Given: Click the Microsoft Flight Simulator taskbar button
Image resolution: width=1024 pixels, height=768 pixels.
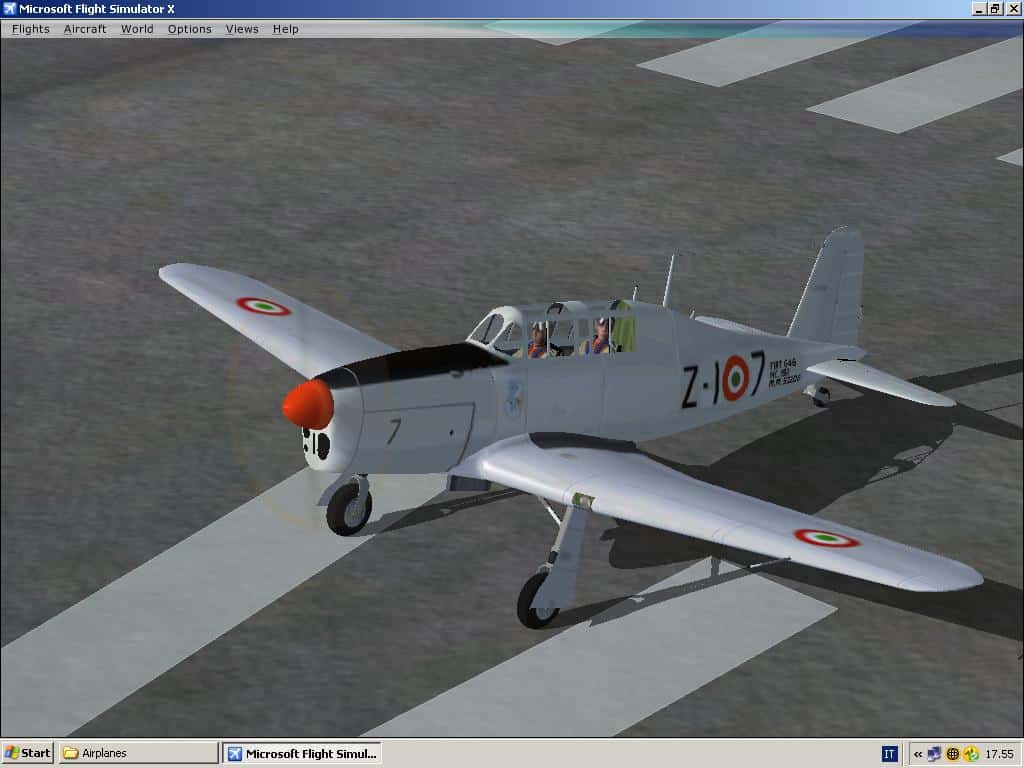Looking at the screenshot, I should click(301, 753).
